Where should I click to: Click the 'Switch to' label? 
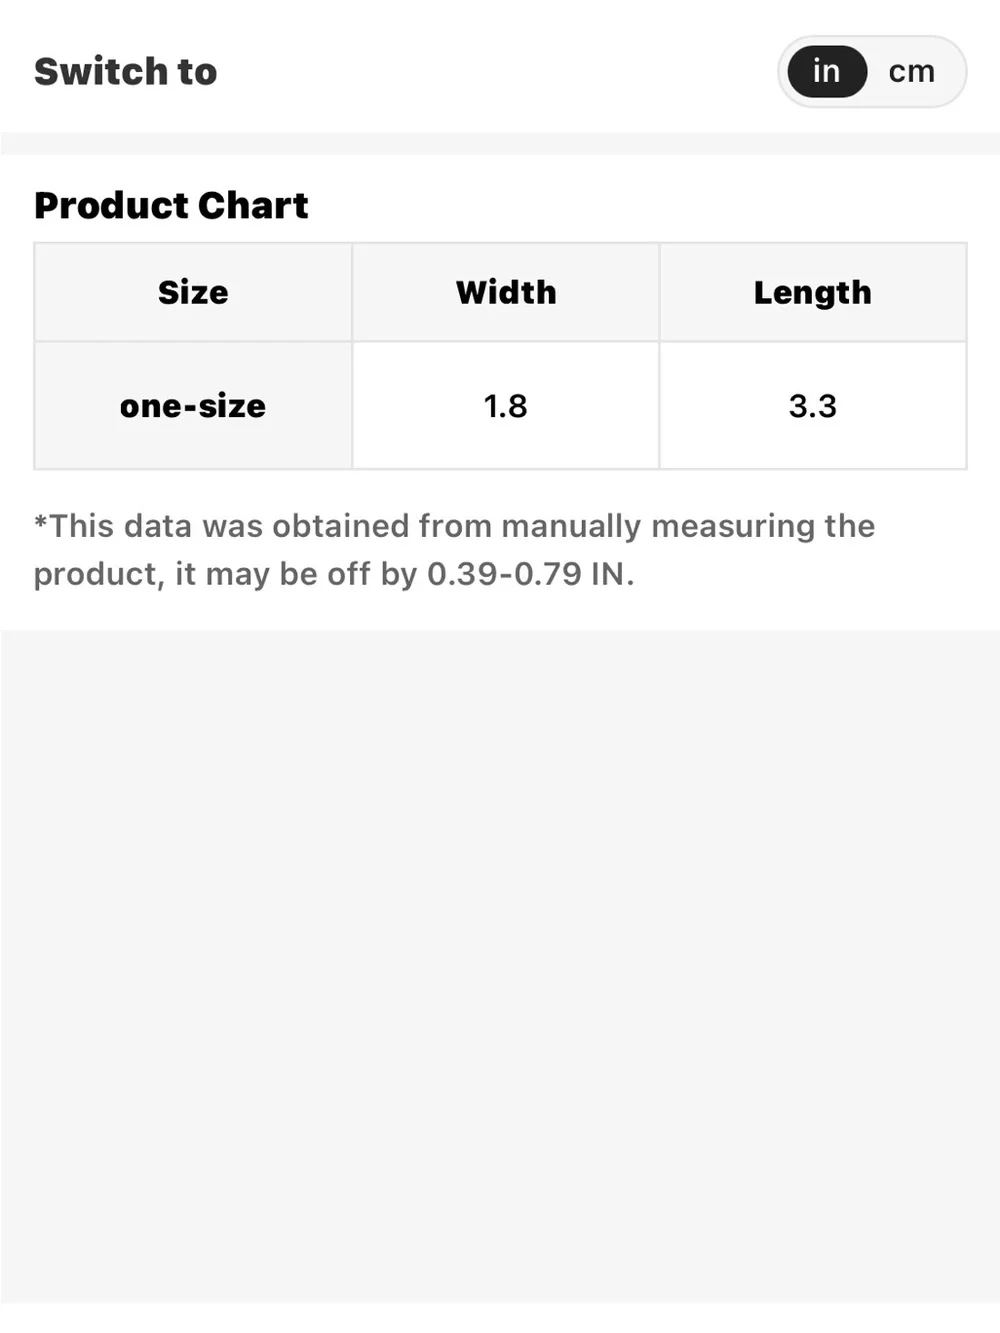tap(126, 71)
